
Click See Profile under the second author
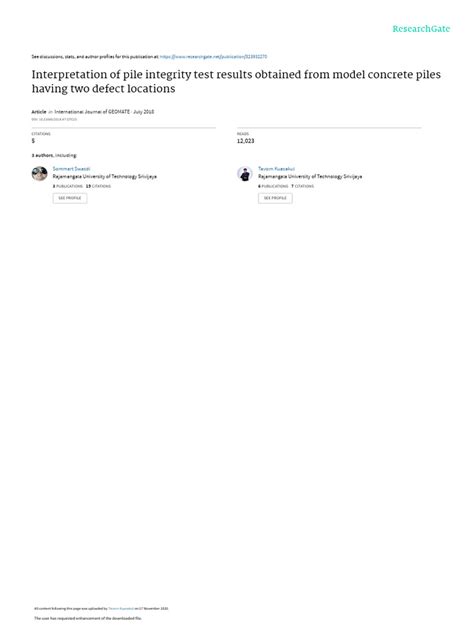[x=275, y=198]
